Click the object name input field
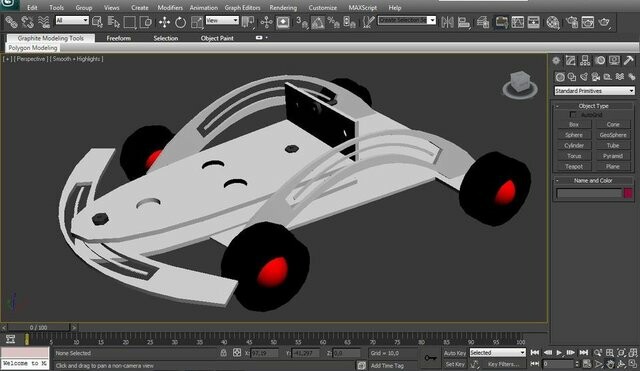 [589, 193]
